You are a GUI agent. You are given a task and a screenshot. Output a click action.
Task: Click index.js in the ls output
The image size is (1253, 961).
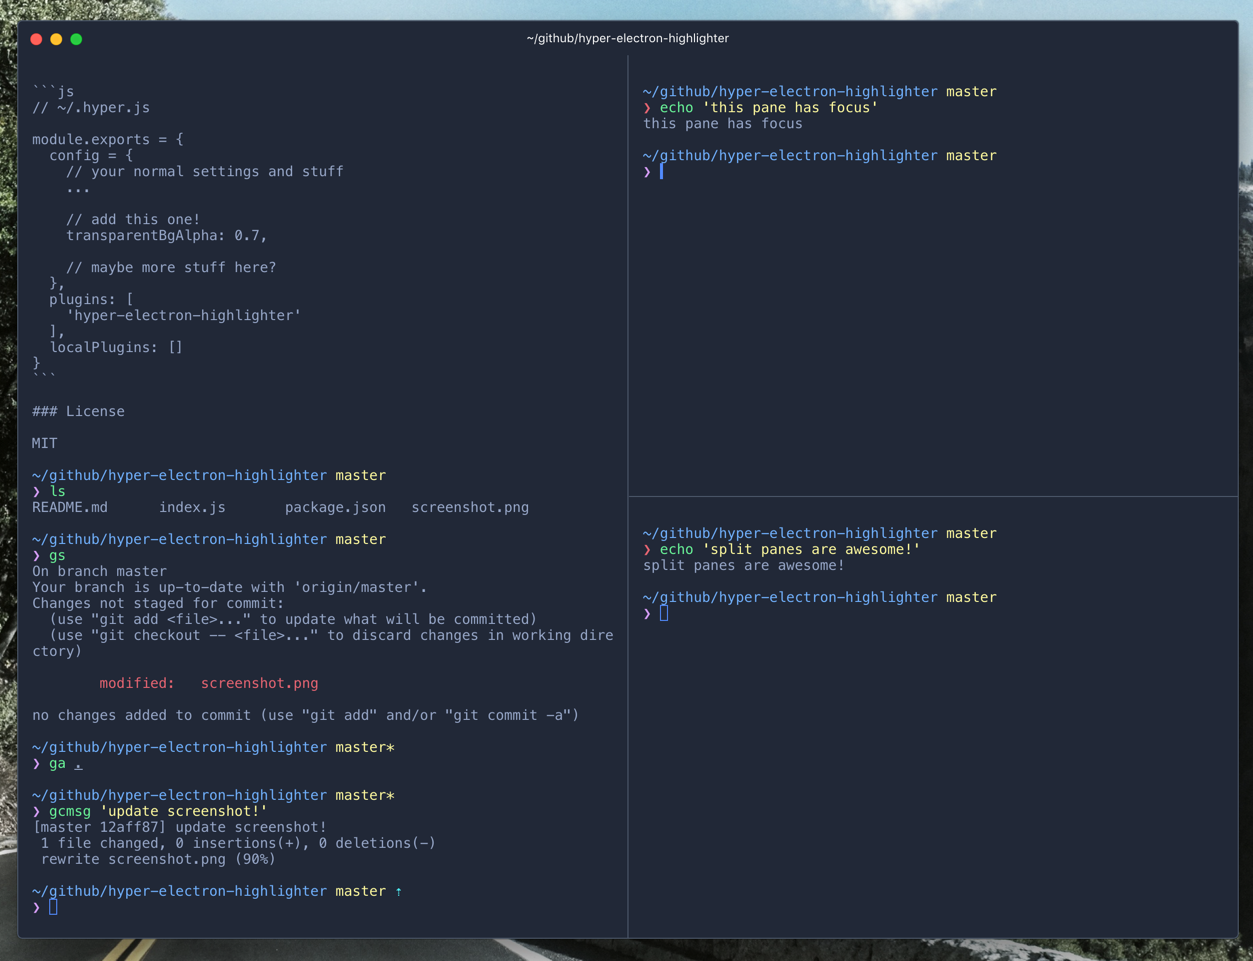click(192, 508)
